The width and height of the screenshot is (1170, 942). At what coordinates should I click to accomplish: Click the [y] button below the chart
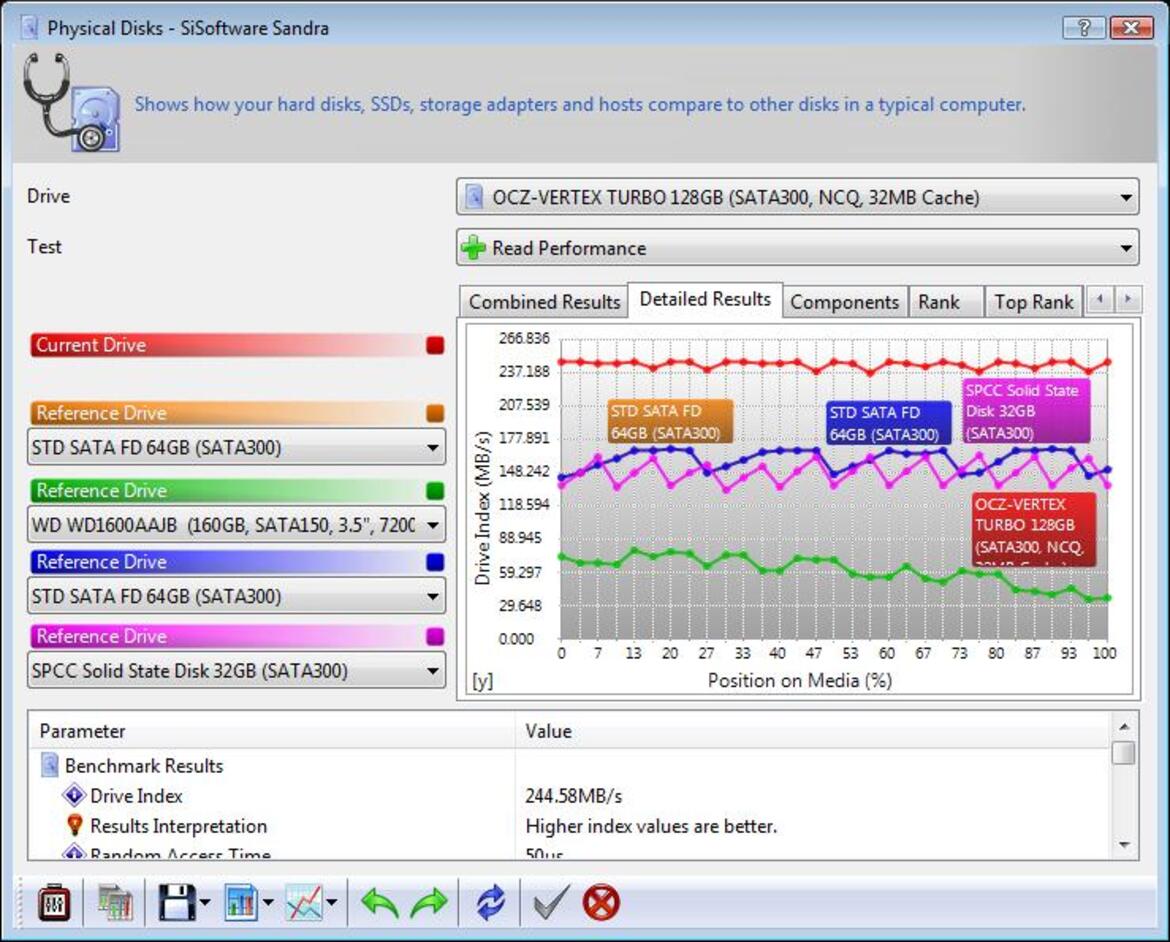(x=482, y=680)
